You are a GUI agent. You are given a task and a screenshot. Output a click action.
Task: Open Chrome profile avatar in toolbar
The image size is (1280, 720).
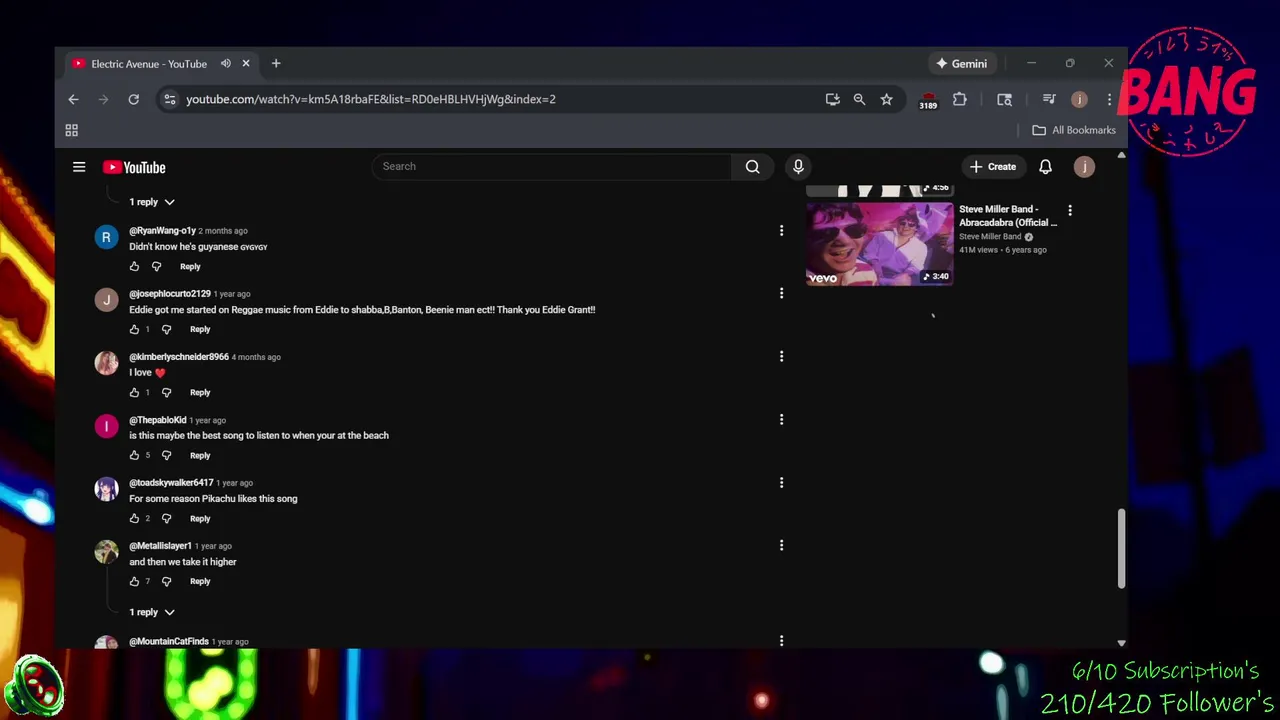click(x=1079, y=99)
